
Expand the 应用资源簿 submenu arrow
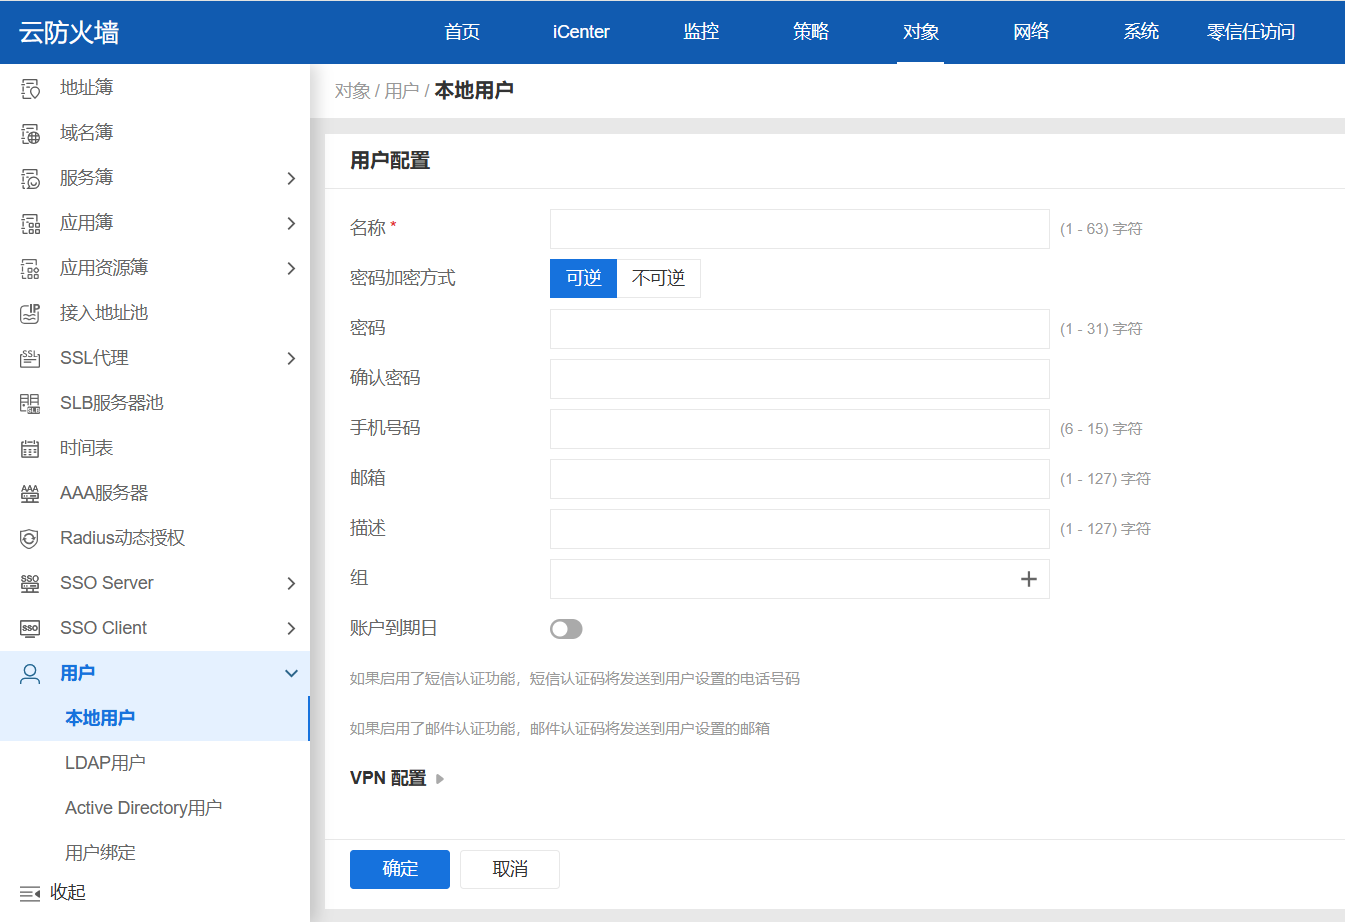pos(291,268)
